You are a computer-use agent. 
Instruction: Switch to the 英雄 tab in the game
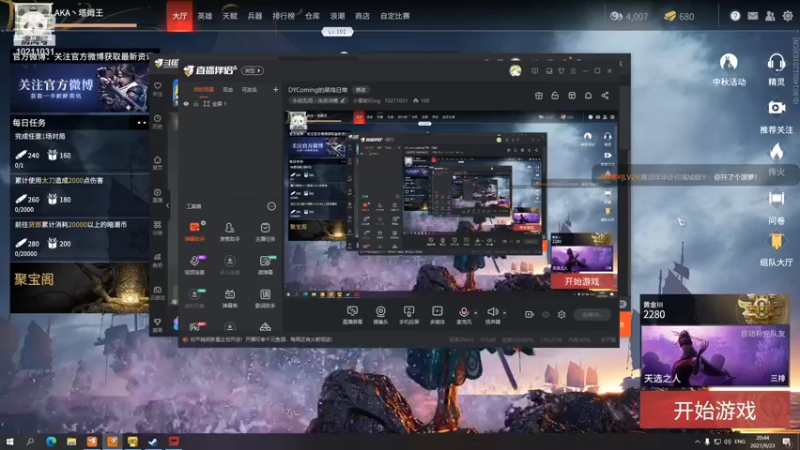point(205,16)
